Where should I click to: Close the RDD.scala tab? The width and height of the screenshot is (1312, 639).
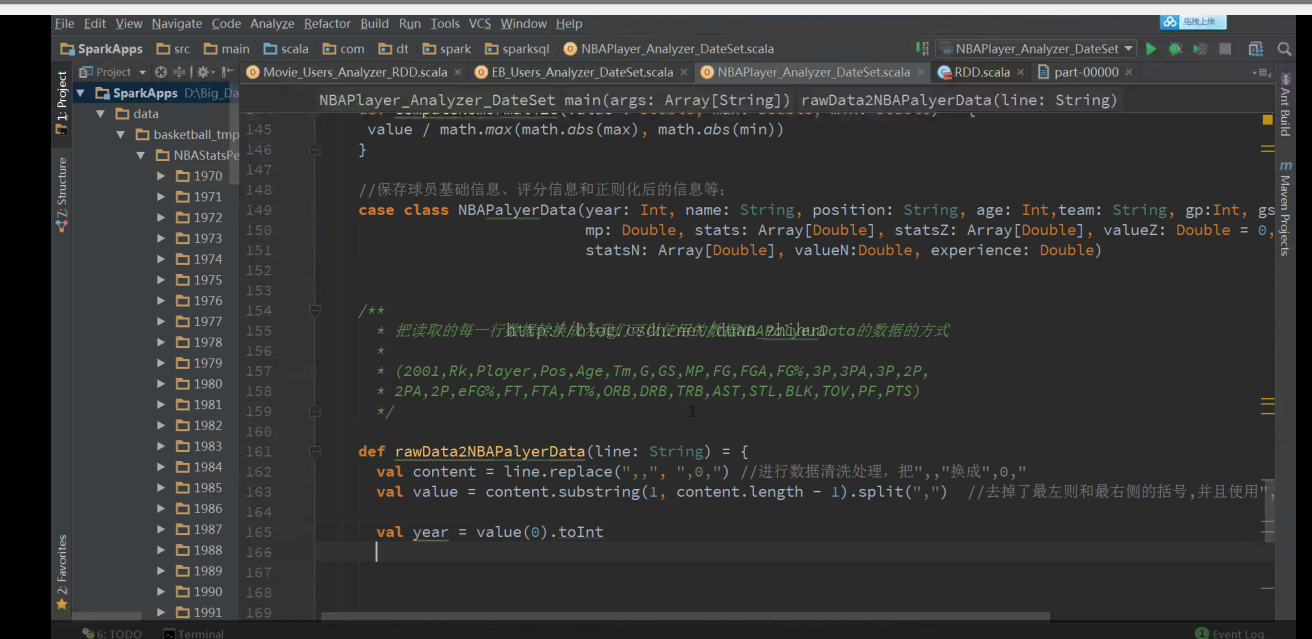1021,72
